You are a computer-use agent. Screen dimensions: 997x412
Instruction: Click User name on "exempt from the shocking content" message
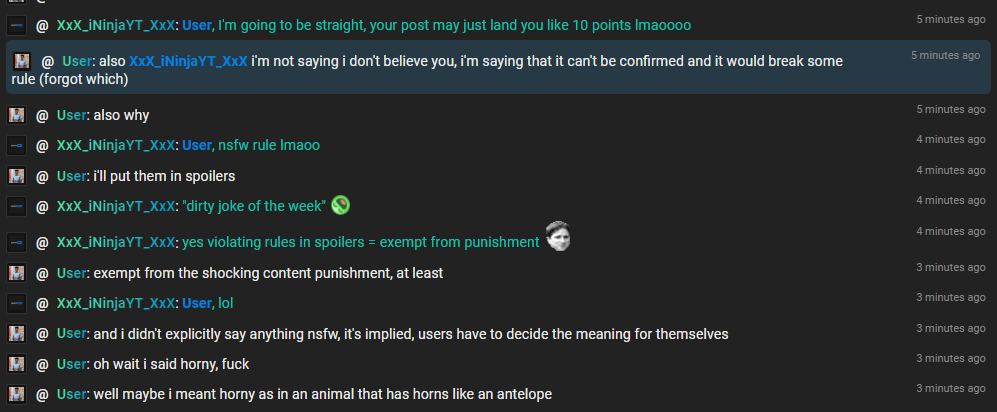coord(71,273)
